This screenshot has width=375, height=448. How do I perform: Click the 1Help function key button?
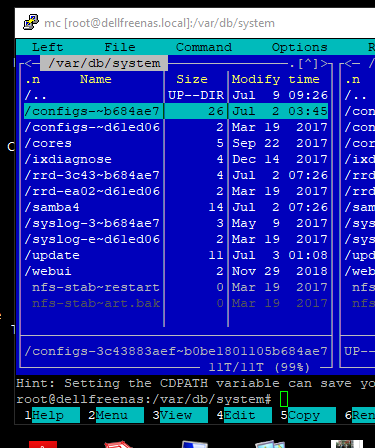click(x=52, y=415)
